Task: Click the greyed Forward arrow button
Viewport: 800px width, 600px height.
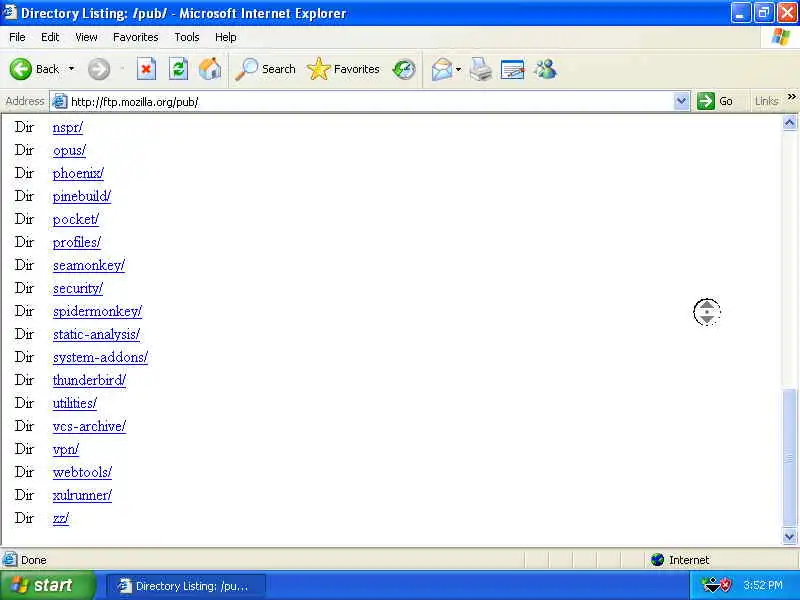Action: click(98, 69)
